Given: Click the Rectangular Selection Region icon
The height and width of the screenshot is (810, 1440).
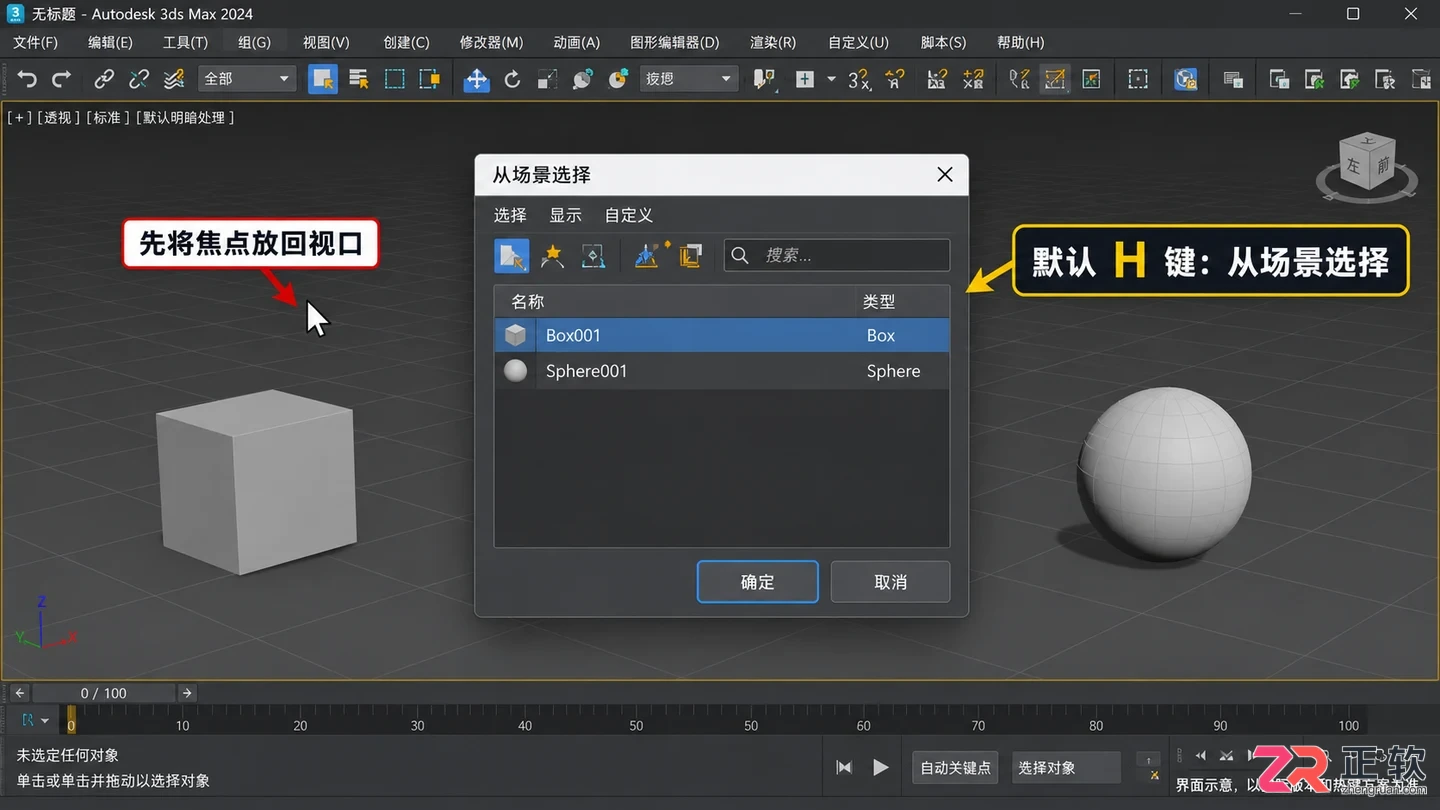Looking at the screenshot, I should (x=395, y=79).
